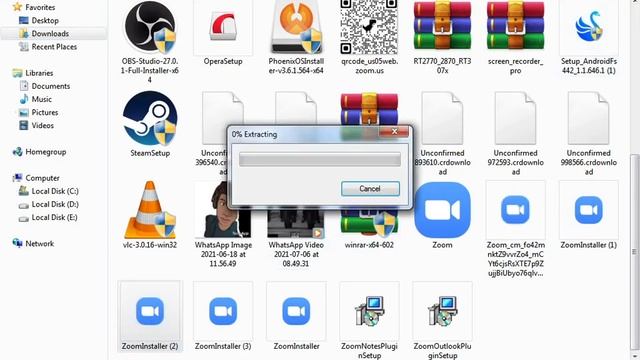The width and height of the screenshot is (640, 360).
Task: Open Downloads in the sidebar
Action: coord(50,33)
